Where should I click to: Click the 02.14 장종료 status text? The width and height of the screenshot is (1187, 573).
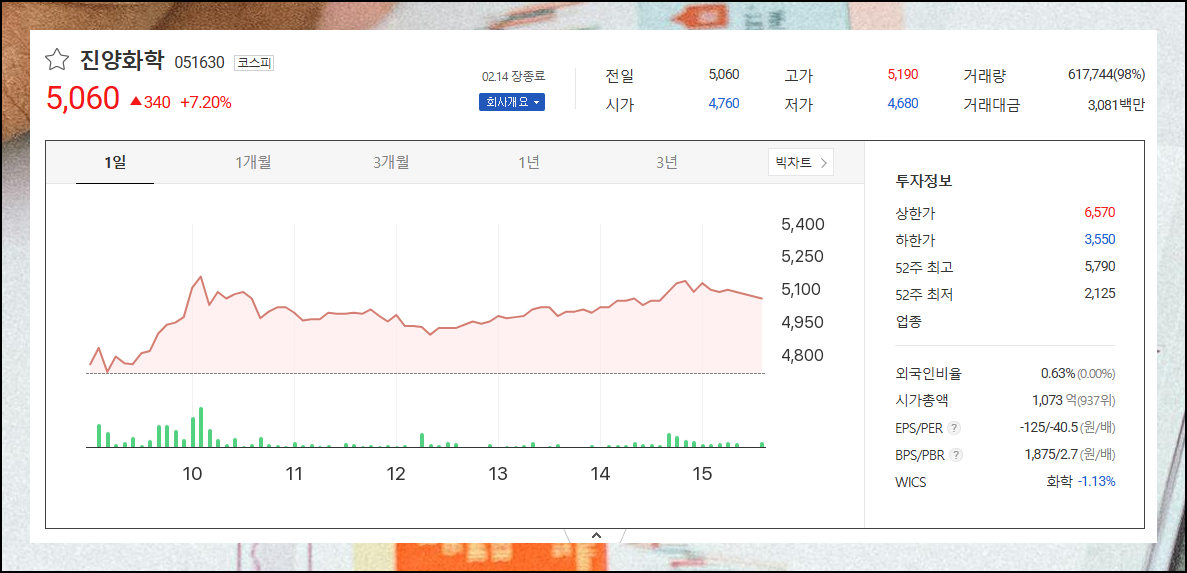(x=512, y=76)
